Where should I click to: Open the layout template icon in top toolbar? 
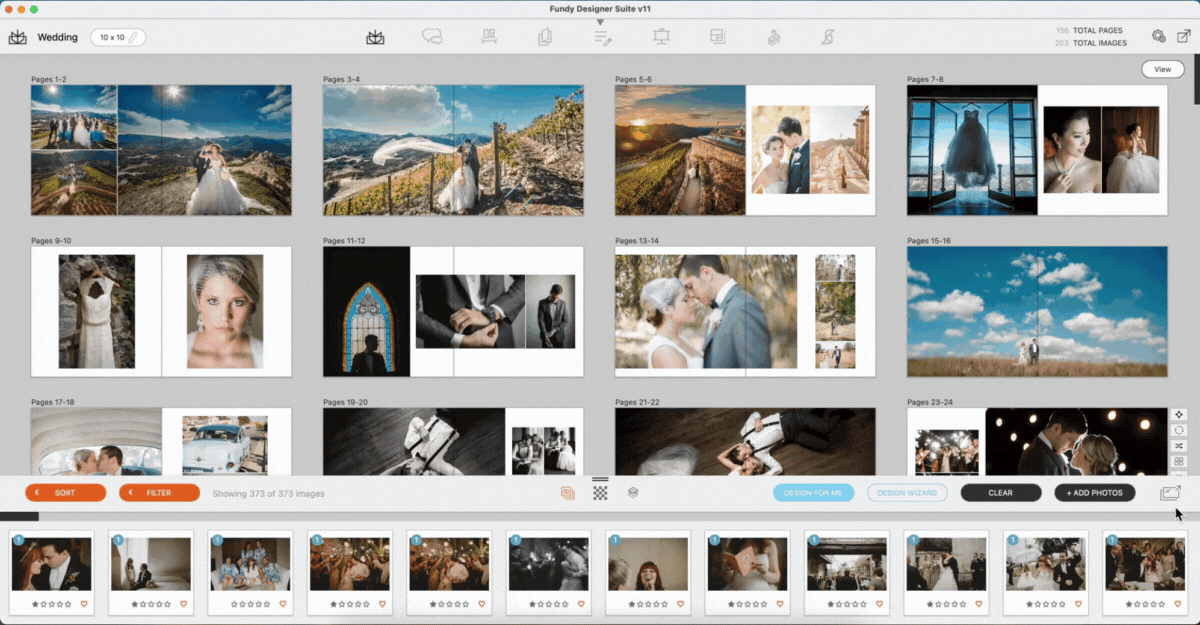(717, 37)
